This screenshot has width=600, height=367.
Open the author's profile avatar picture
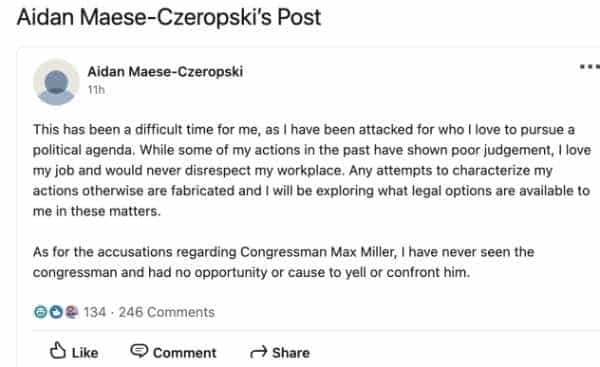[x=56, y=82]
